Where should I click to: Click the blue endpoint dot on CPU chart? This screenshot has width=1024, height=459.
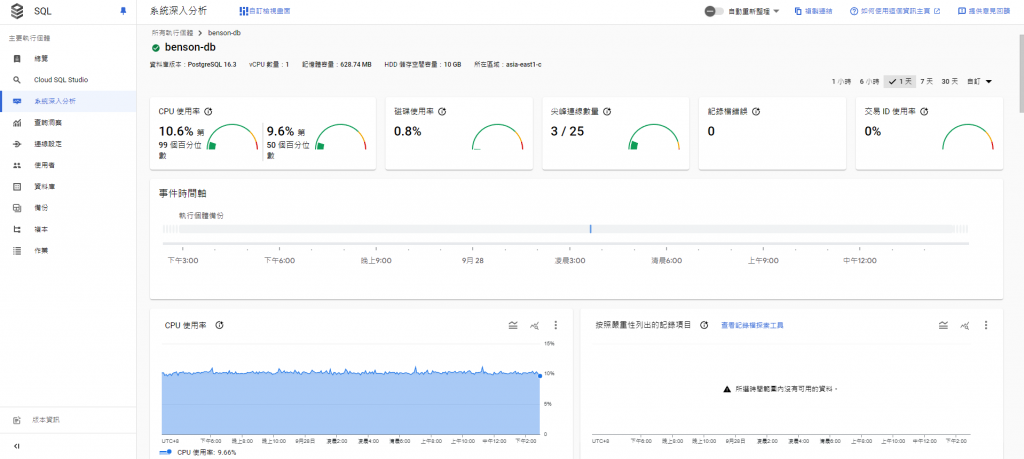pyautogui.click(x=539, y=375)
